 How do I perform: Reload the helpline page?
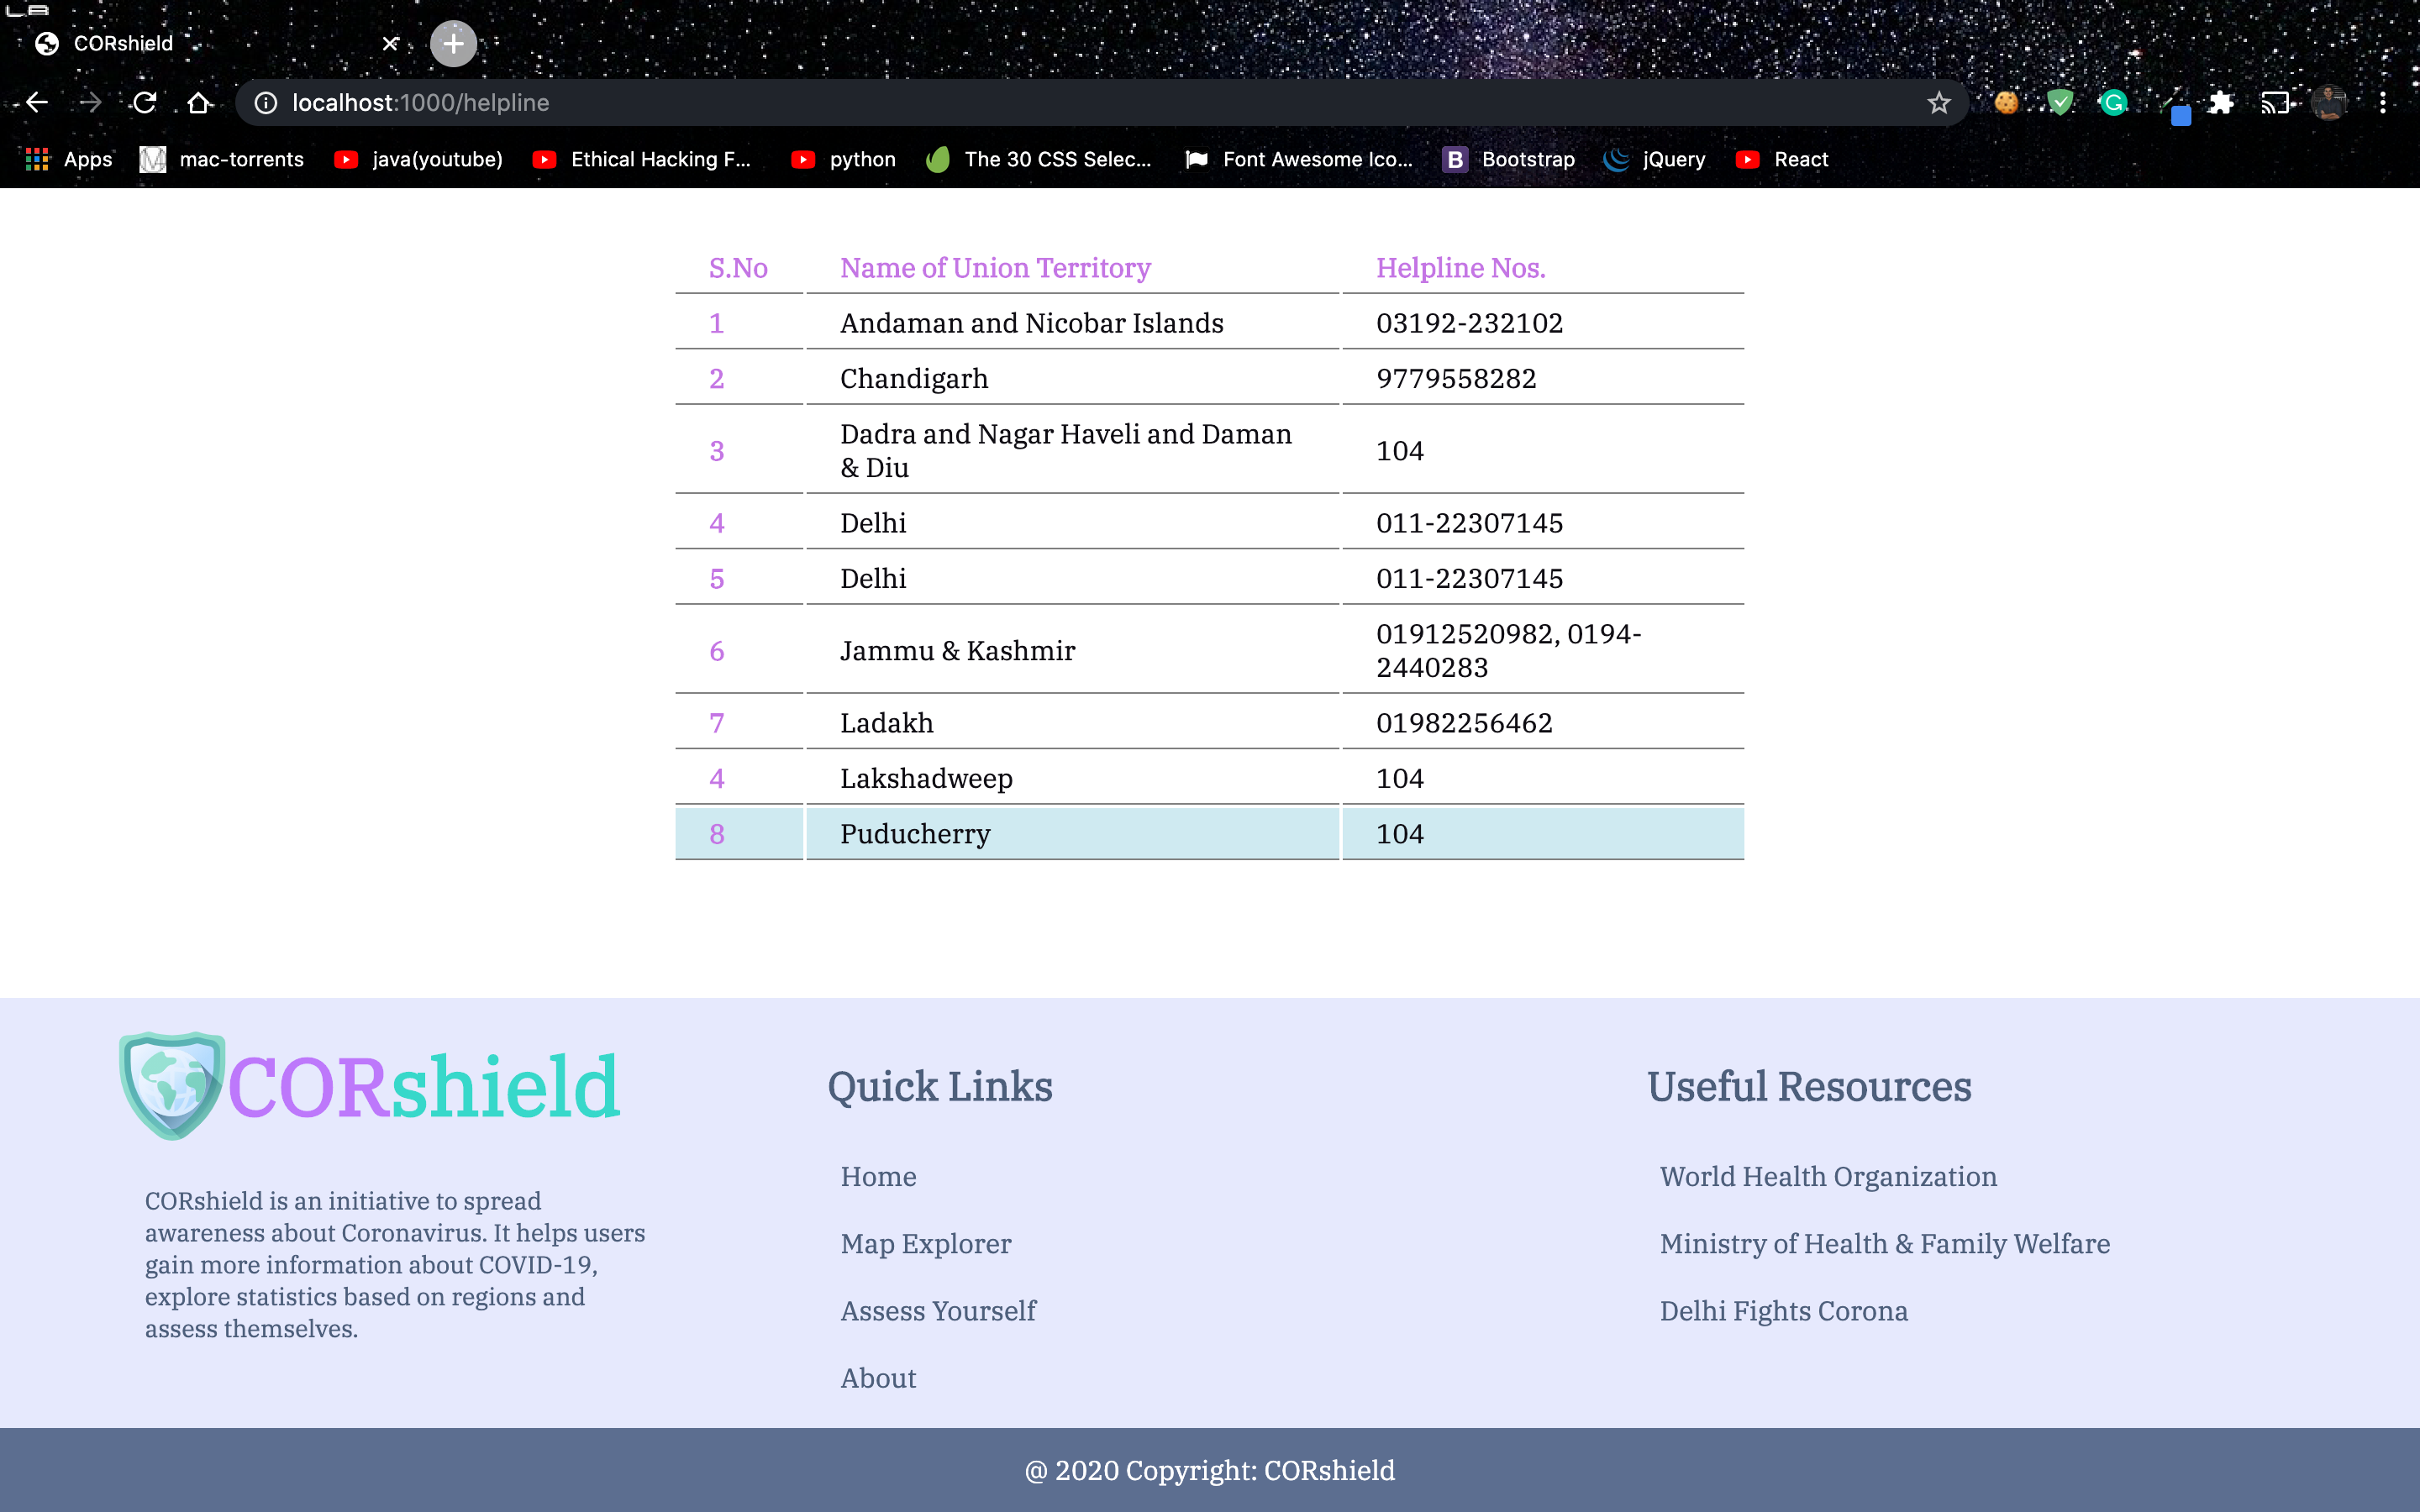click(145, 103)
